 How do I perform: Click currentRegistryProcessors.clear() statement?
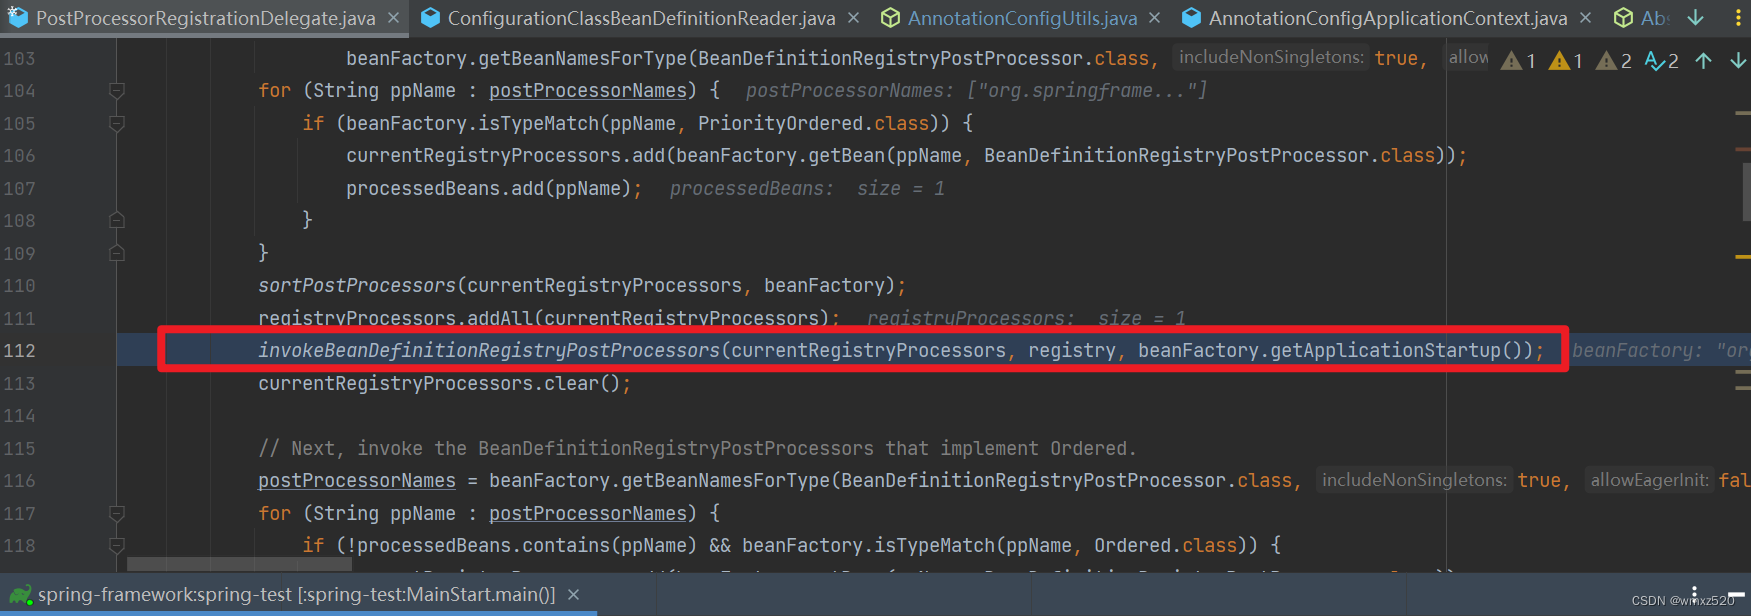(x=445, y=384)
